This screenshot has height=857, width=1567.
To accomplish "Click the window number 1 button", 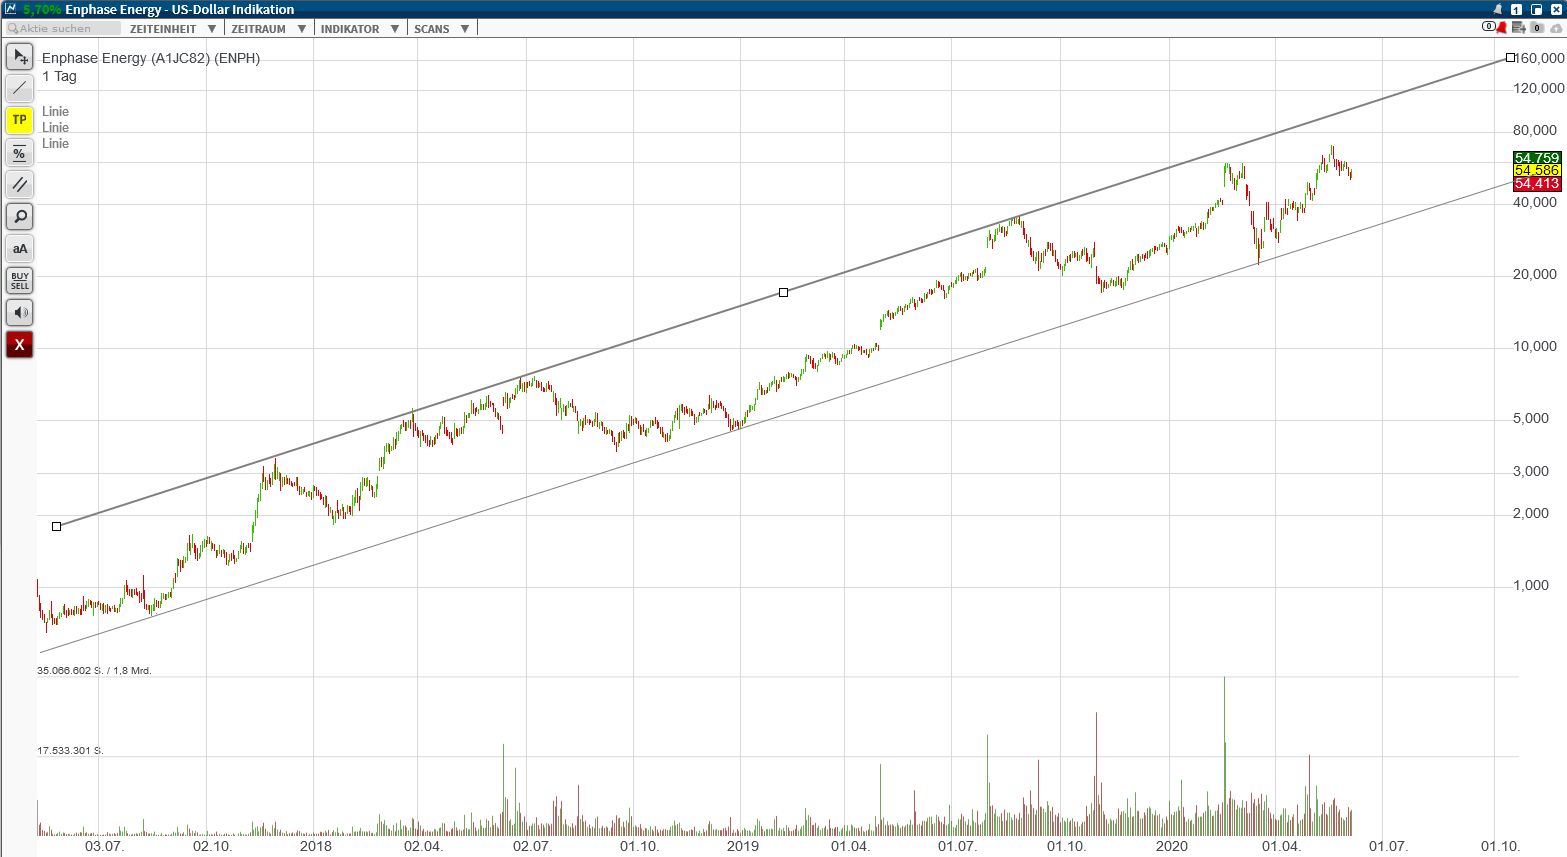I will (1516, 10).
